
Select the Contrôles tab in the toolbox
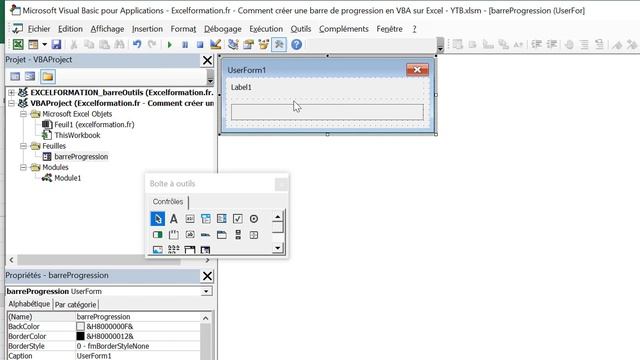click(168, 202)
